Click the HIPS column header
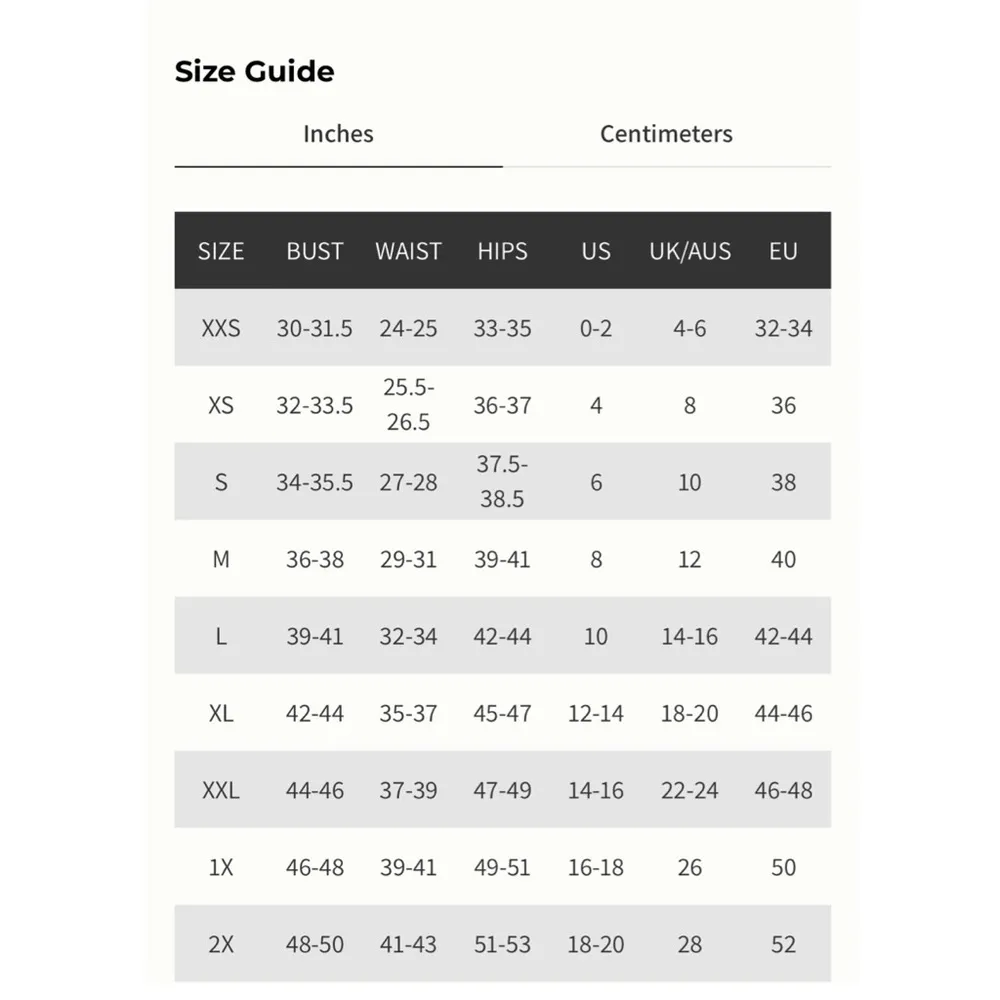 pos(502,251)
